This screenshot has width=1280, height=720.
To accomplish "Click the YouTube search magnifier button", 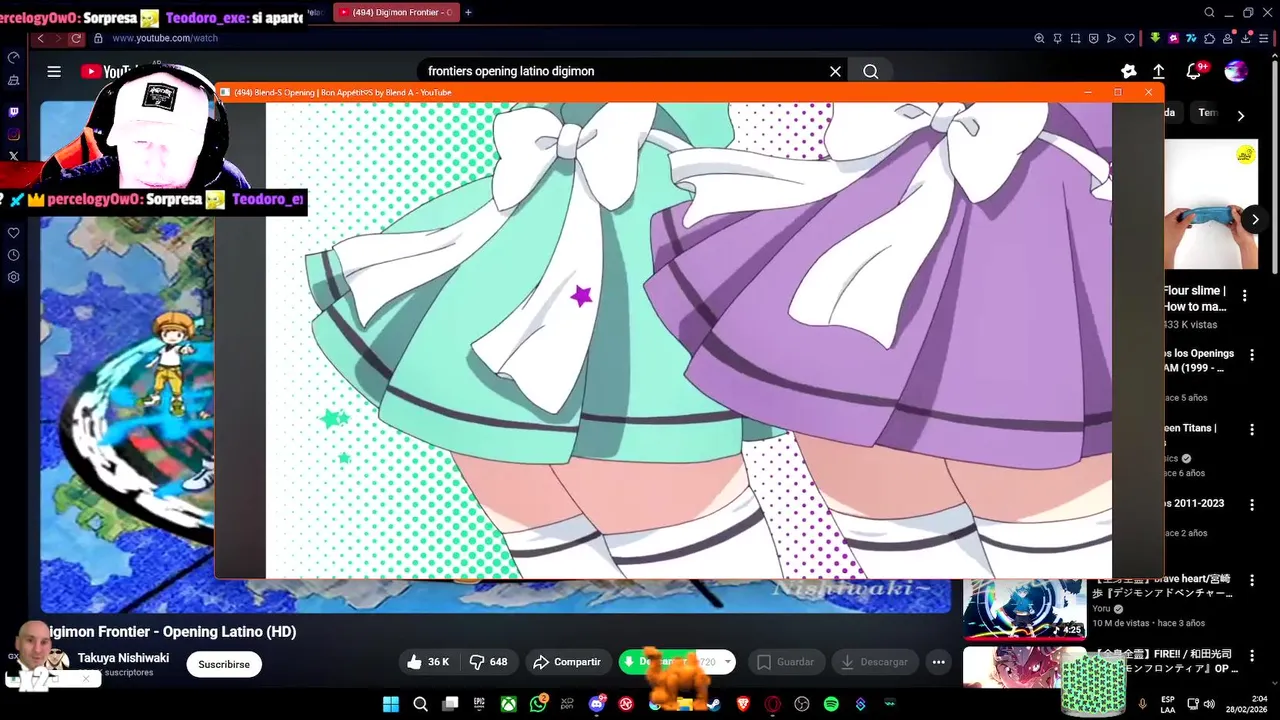I will click(x=870, y=71).
